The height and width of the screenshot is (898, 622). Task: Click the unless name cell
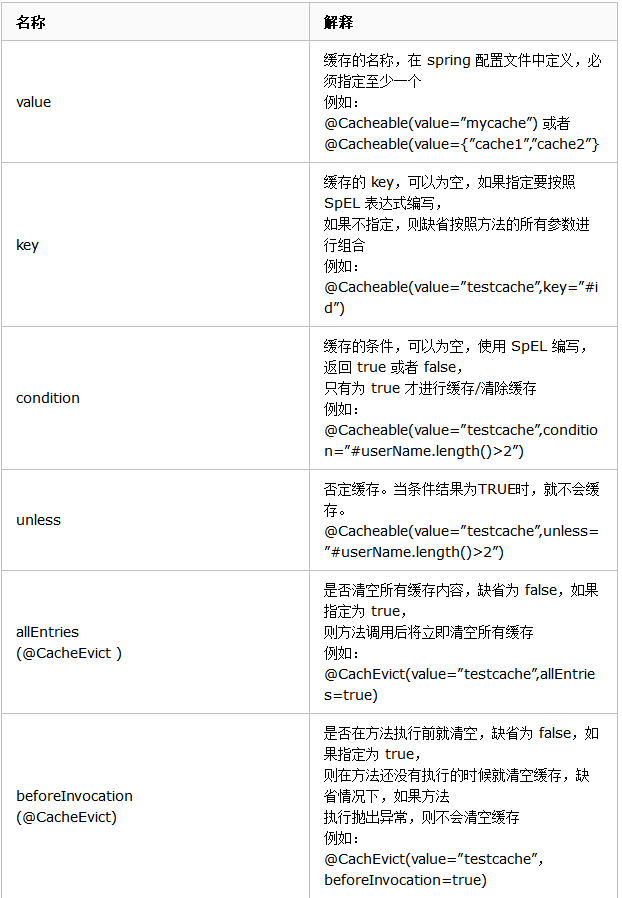[38, 520]
